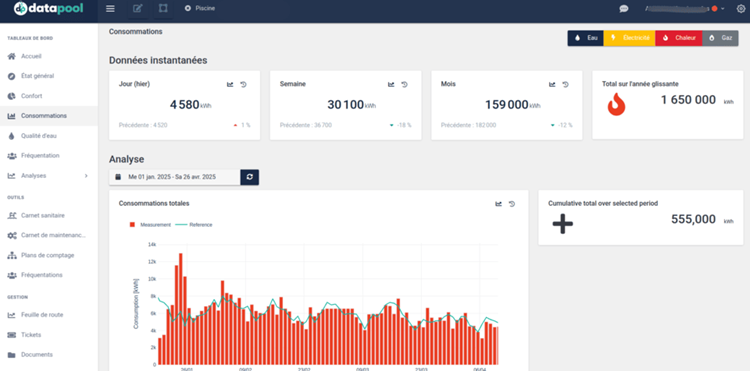Switch to Eau consumption tab
750x371 pixels.
click(x=586, y=38)
